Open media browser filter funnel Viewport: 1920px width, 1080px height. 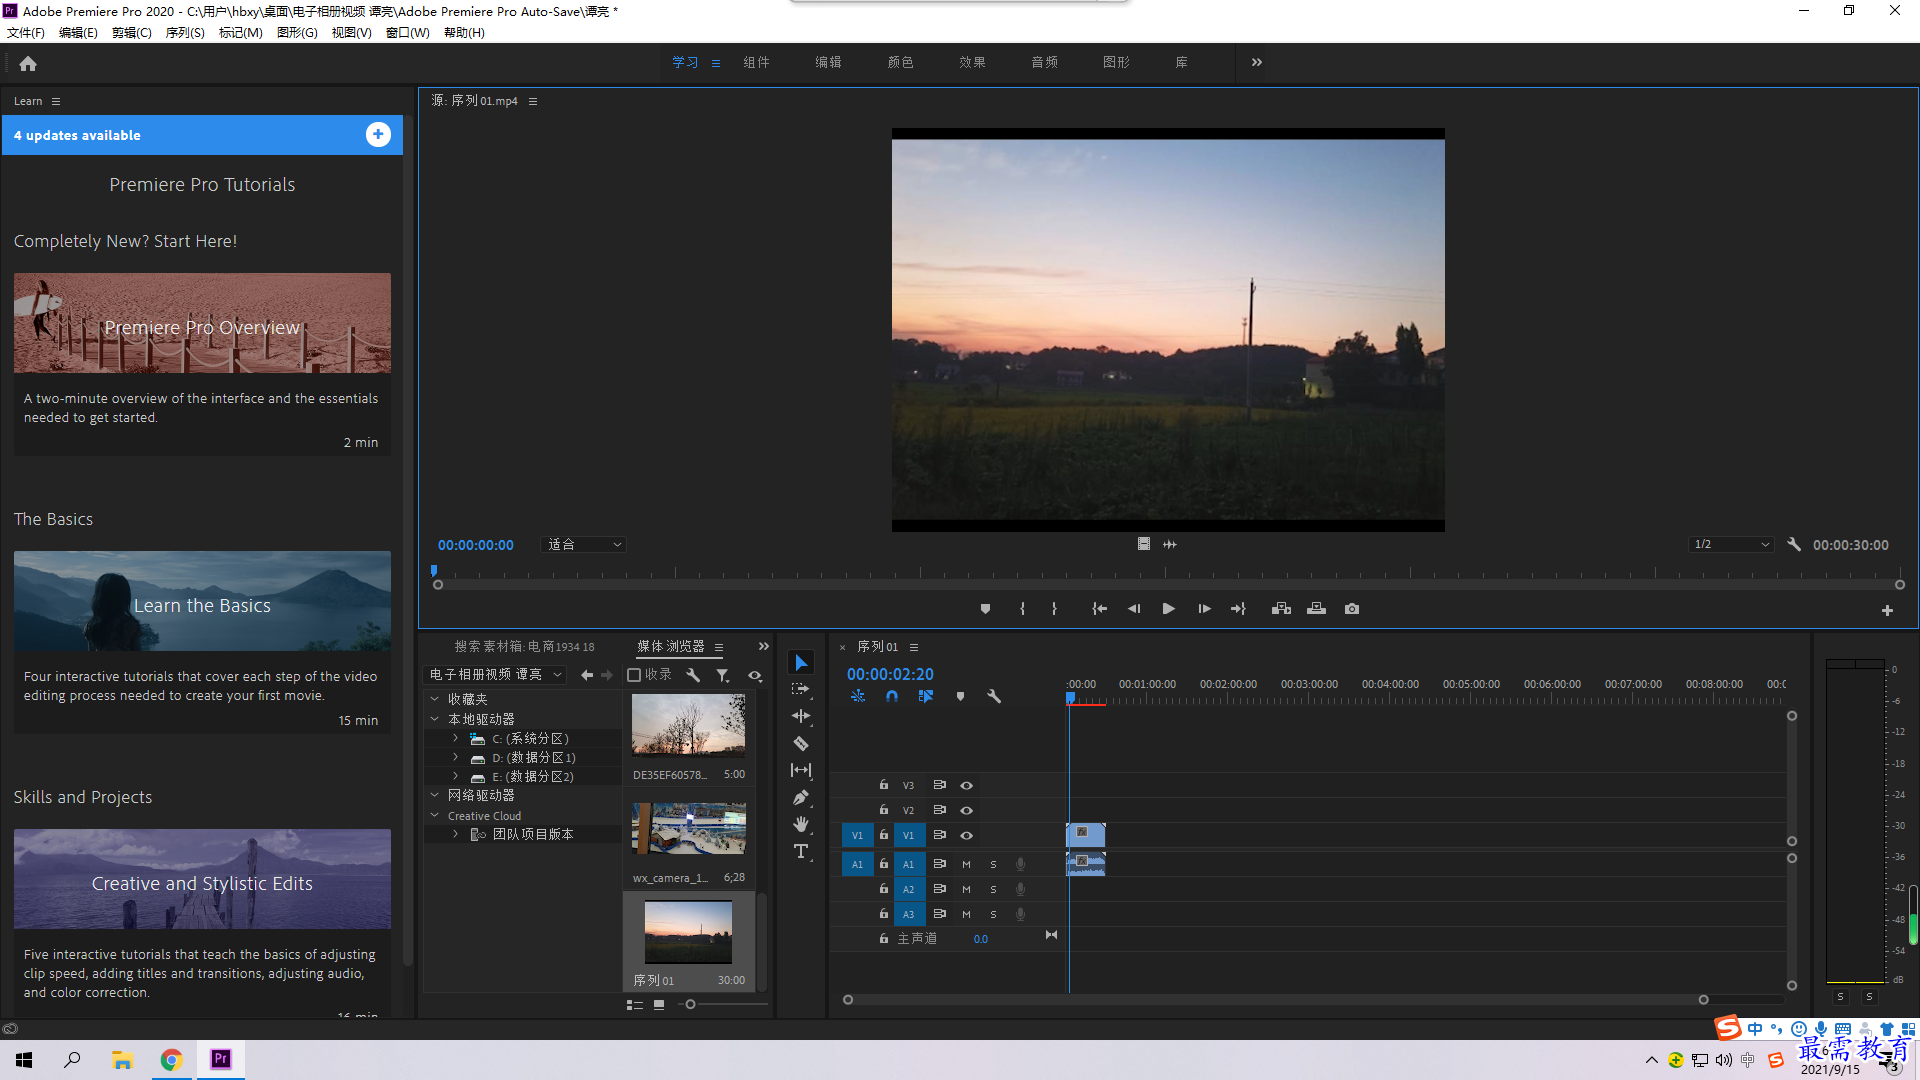point(722,675)
